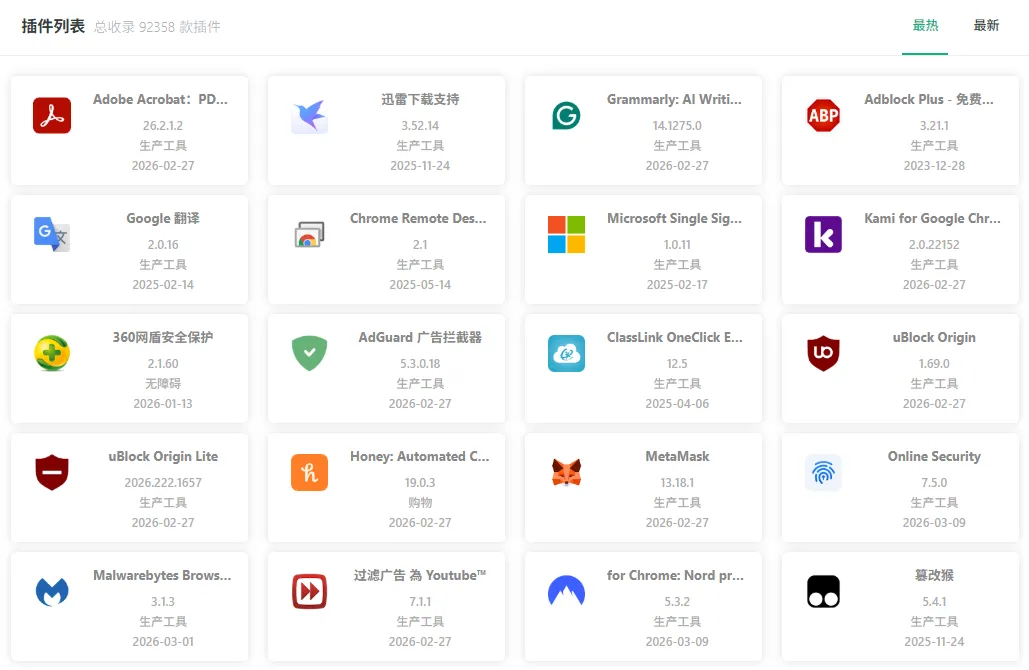Click the 迅雷 blue bird icon
Screen dimensions: 1029x670
tap(309, 115)
